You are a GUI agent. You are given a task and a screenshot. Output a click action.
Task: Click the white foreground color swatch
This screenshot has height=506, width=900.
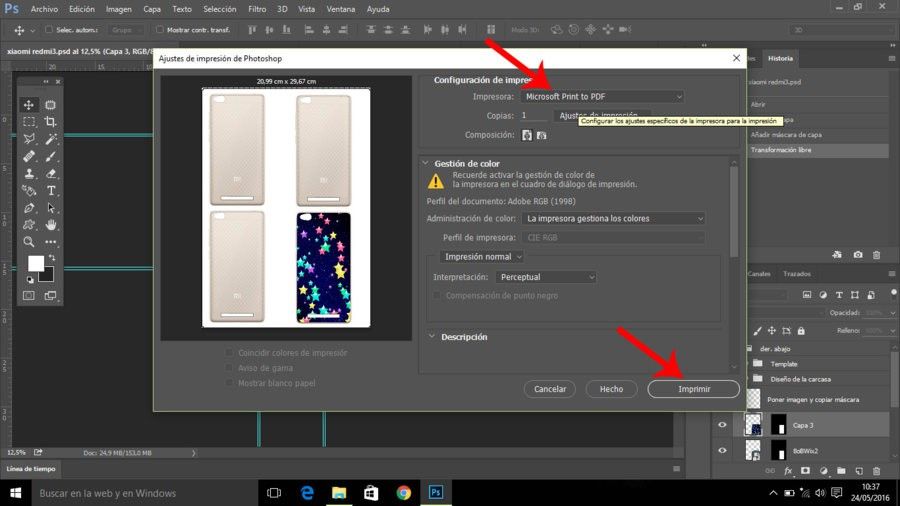[x=34, y=262]
